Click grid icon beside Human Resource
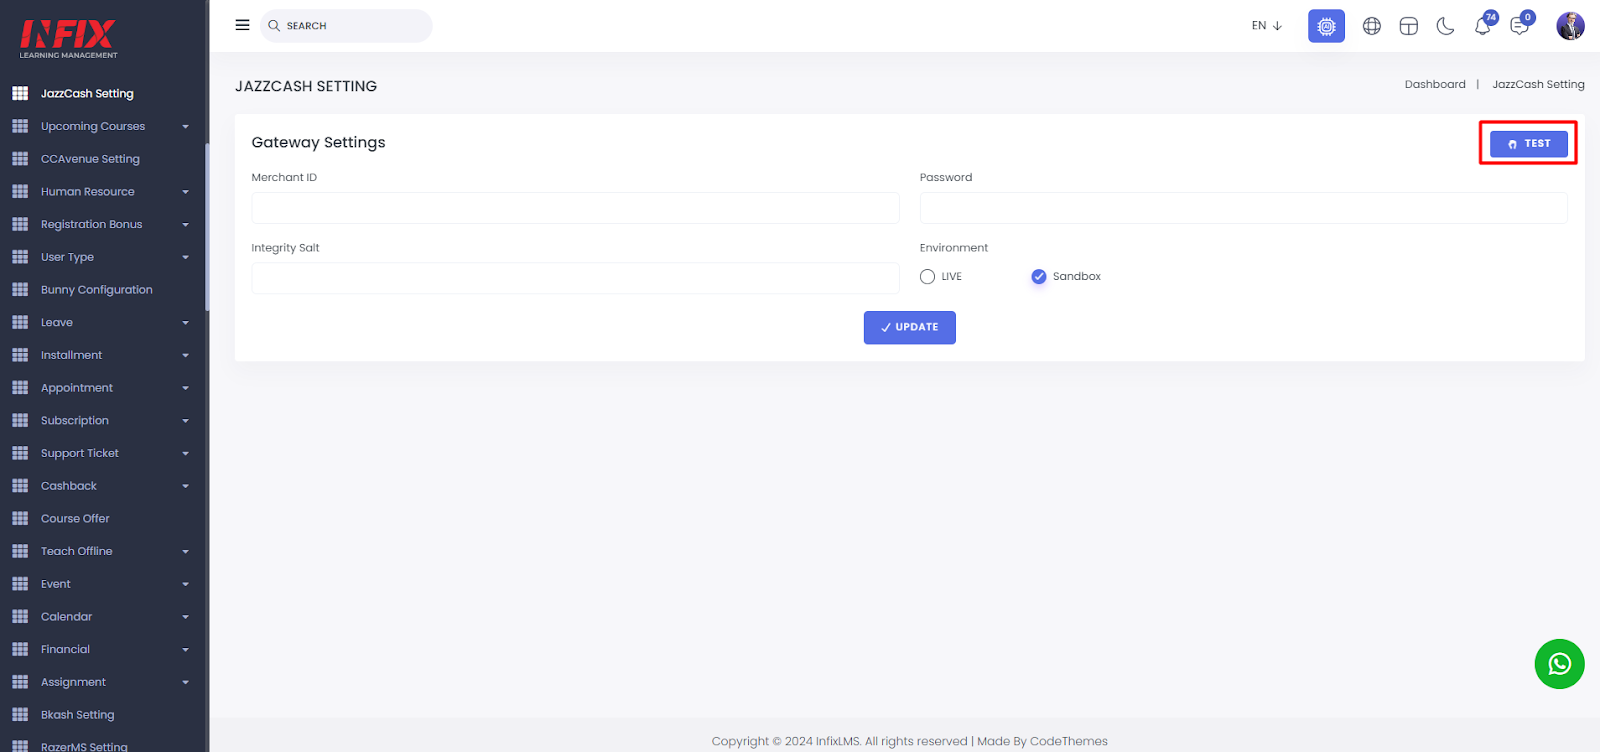 20,191
